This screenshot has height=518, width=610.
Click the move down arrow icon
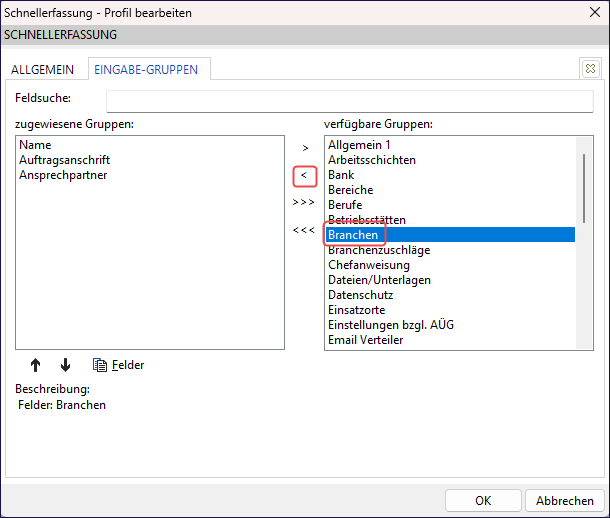[66, 365]
